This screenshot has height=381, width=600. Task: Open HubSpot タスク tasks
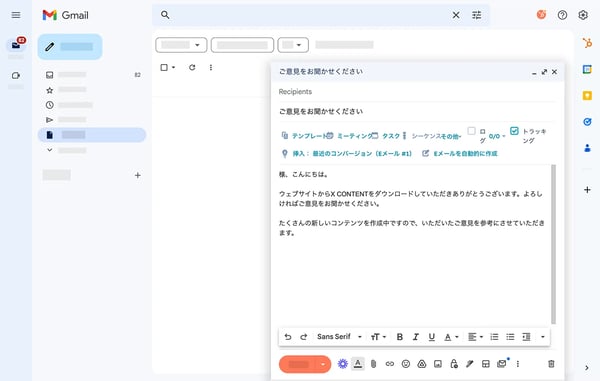386,136
